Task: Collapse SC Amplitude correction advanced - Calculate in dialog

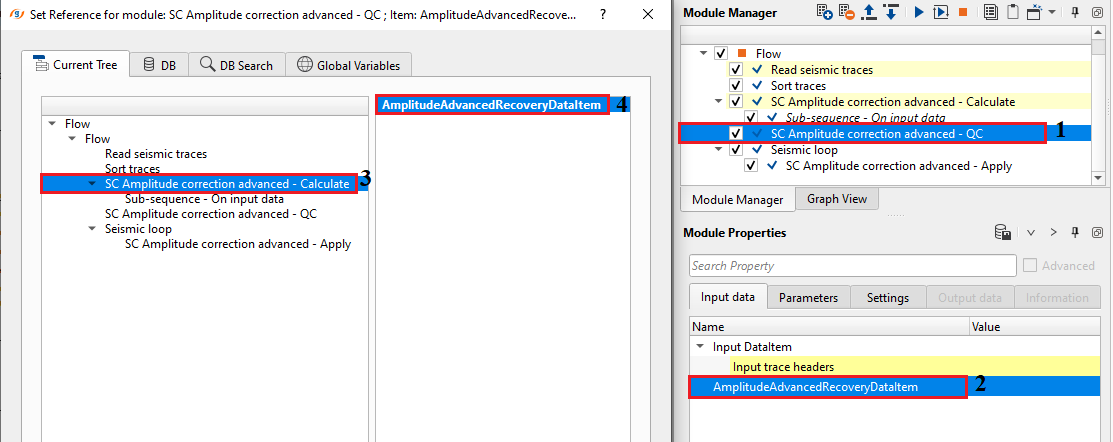Action: [x=92, y=184]
